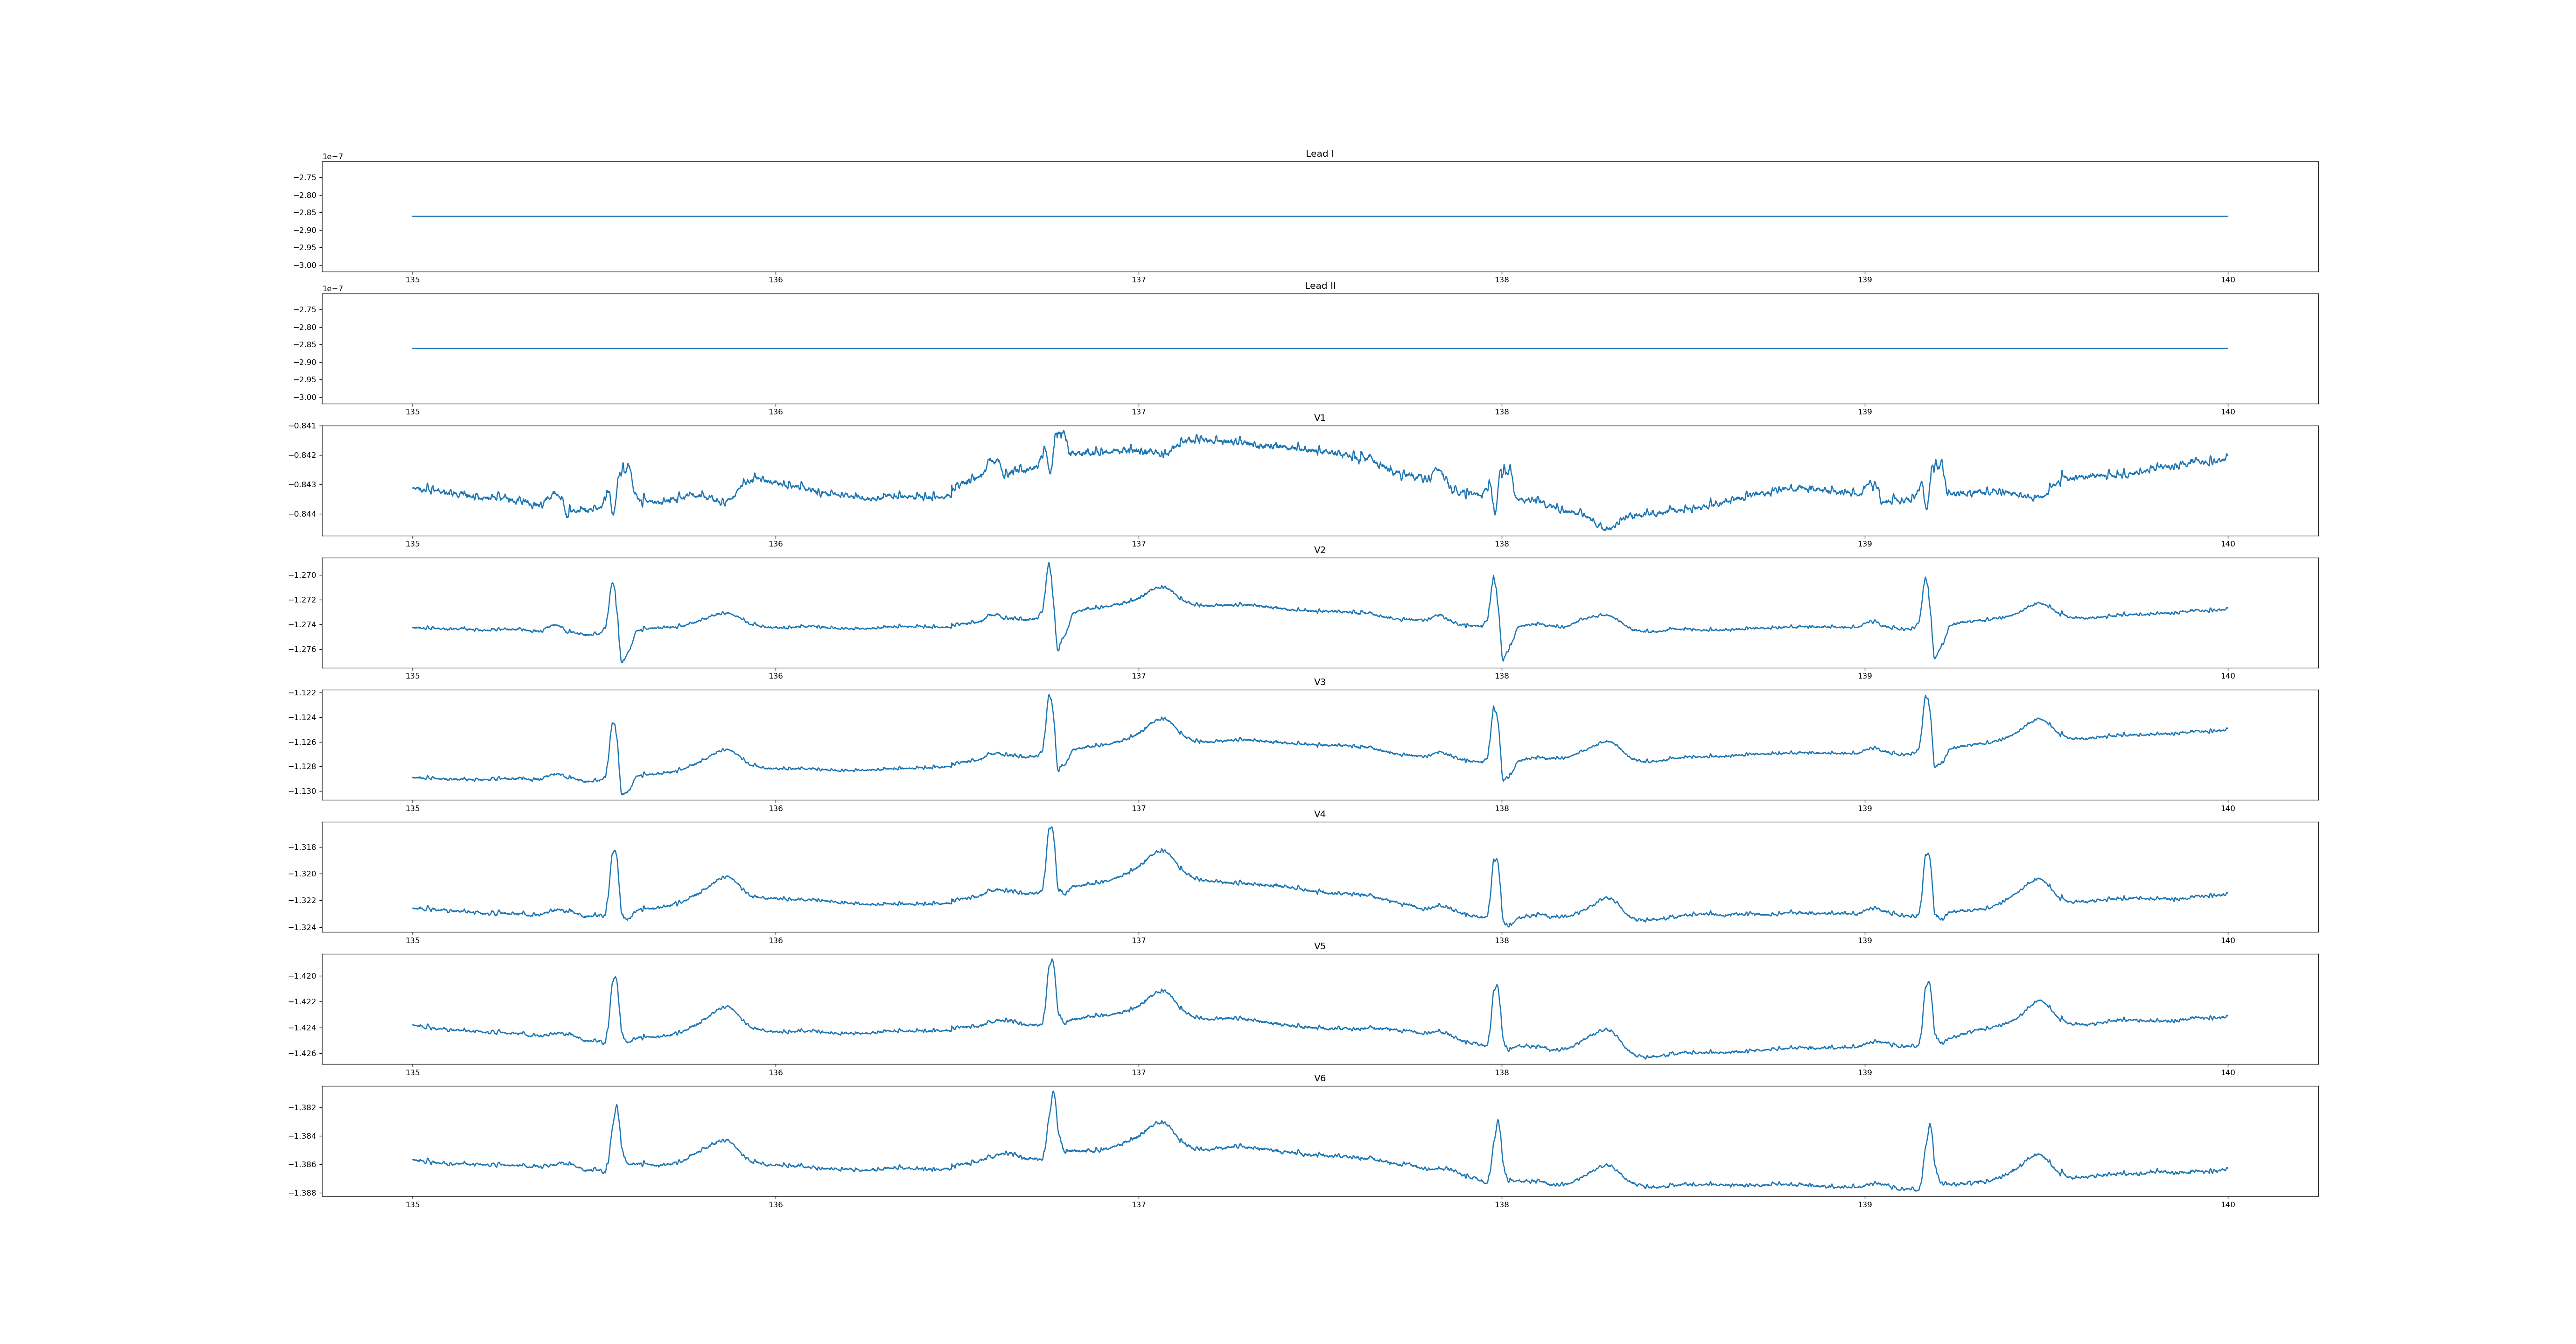Click the -1.420 y-axis label on V5
Image resolution: width=2576 pixels, height=1344 pixels.
coord(303,976)
